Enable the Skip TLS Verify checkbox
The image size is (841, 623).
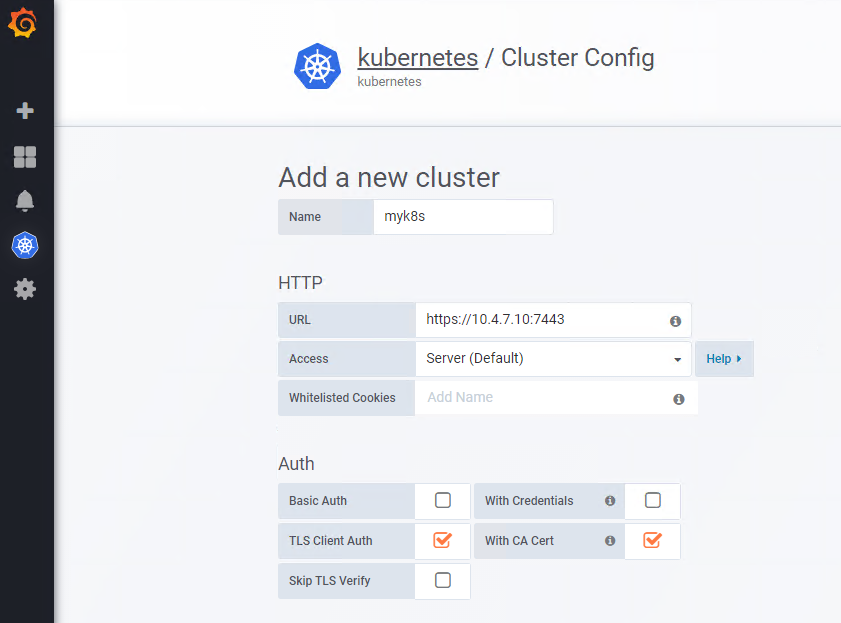tap(442, 580)
